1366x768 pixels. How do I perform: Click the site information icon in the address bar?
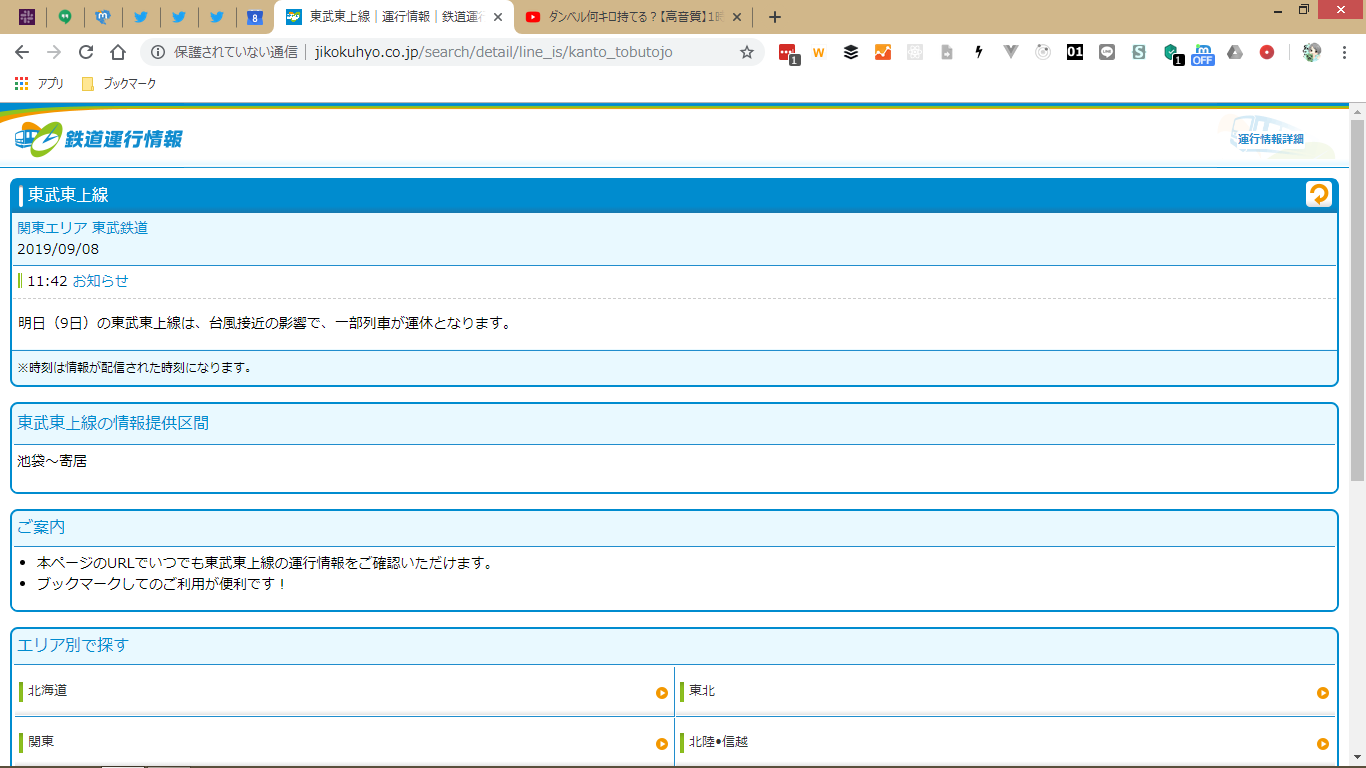coord(158,52)
